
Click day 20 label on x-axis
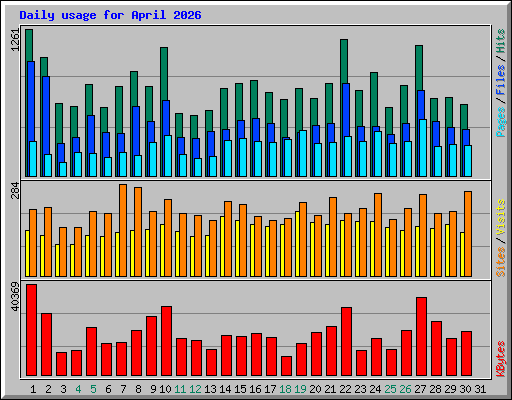coord(315,389)
